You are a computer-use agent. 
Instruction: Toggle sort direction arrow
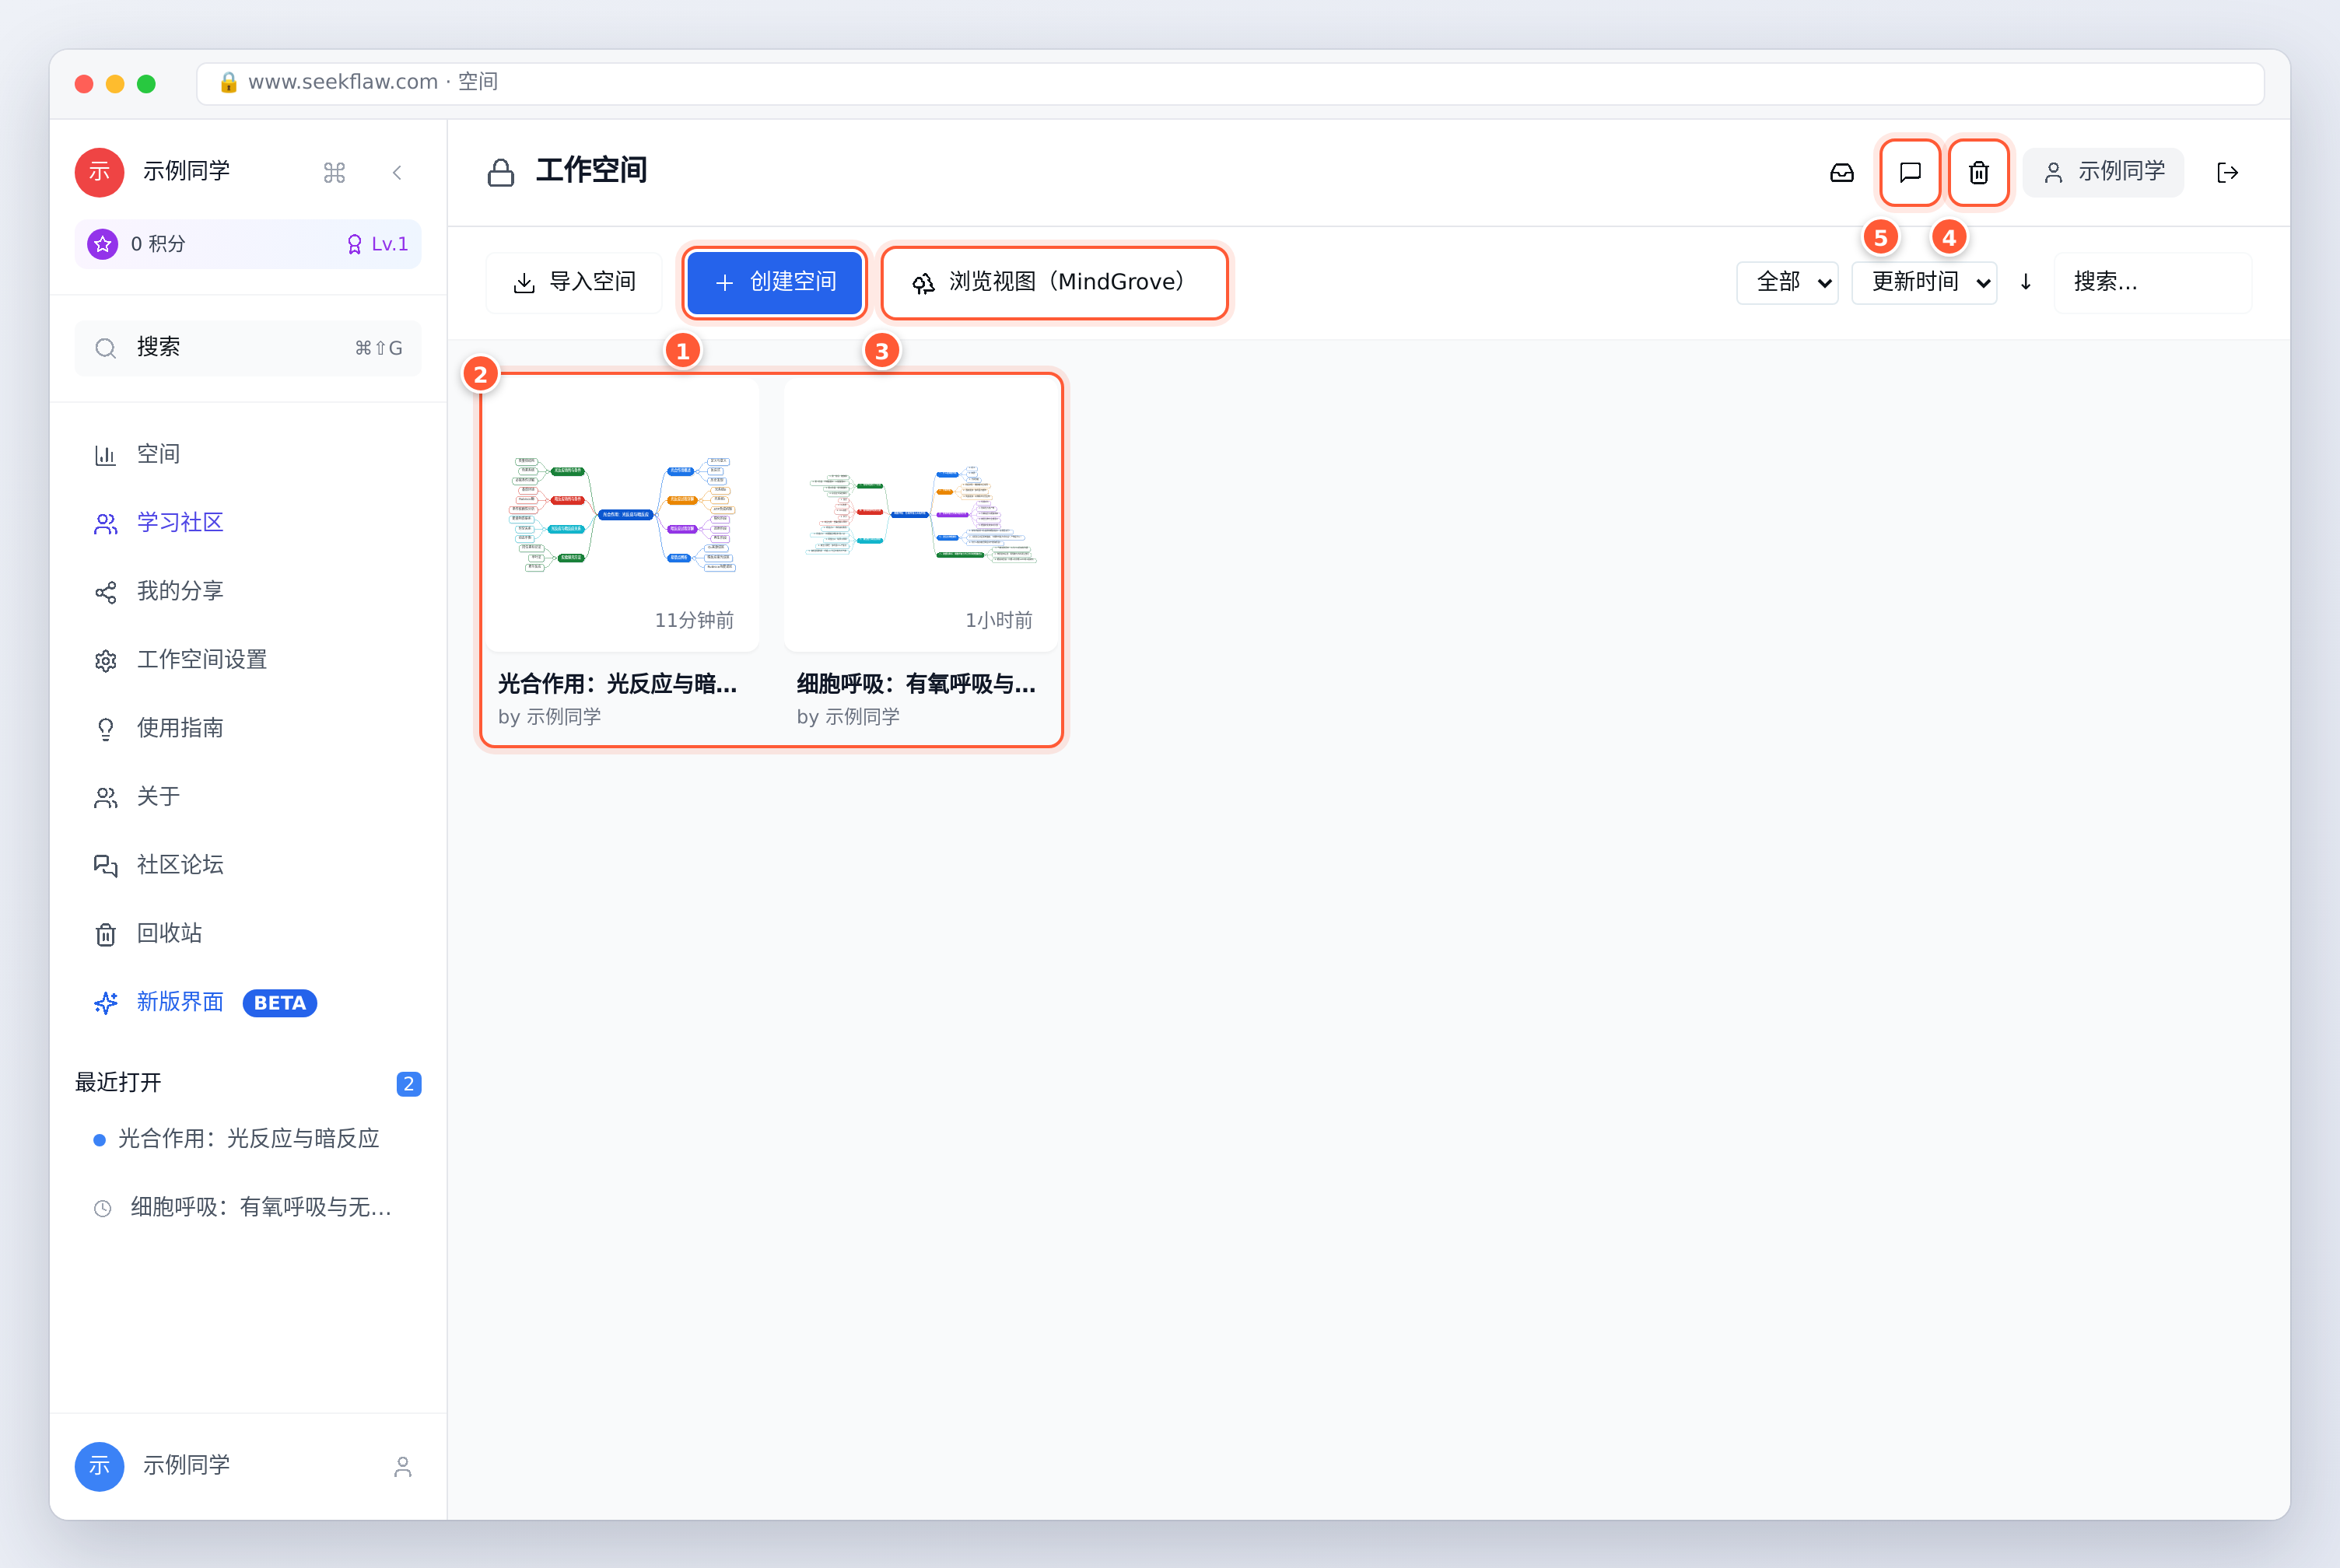click(2025, 283)
